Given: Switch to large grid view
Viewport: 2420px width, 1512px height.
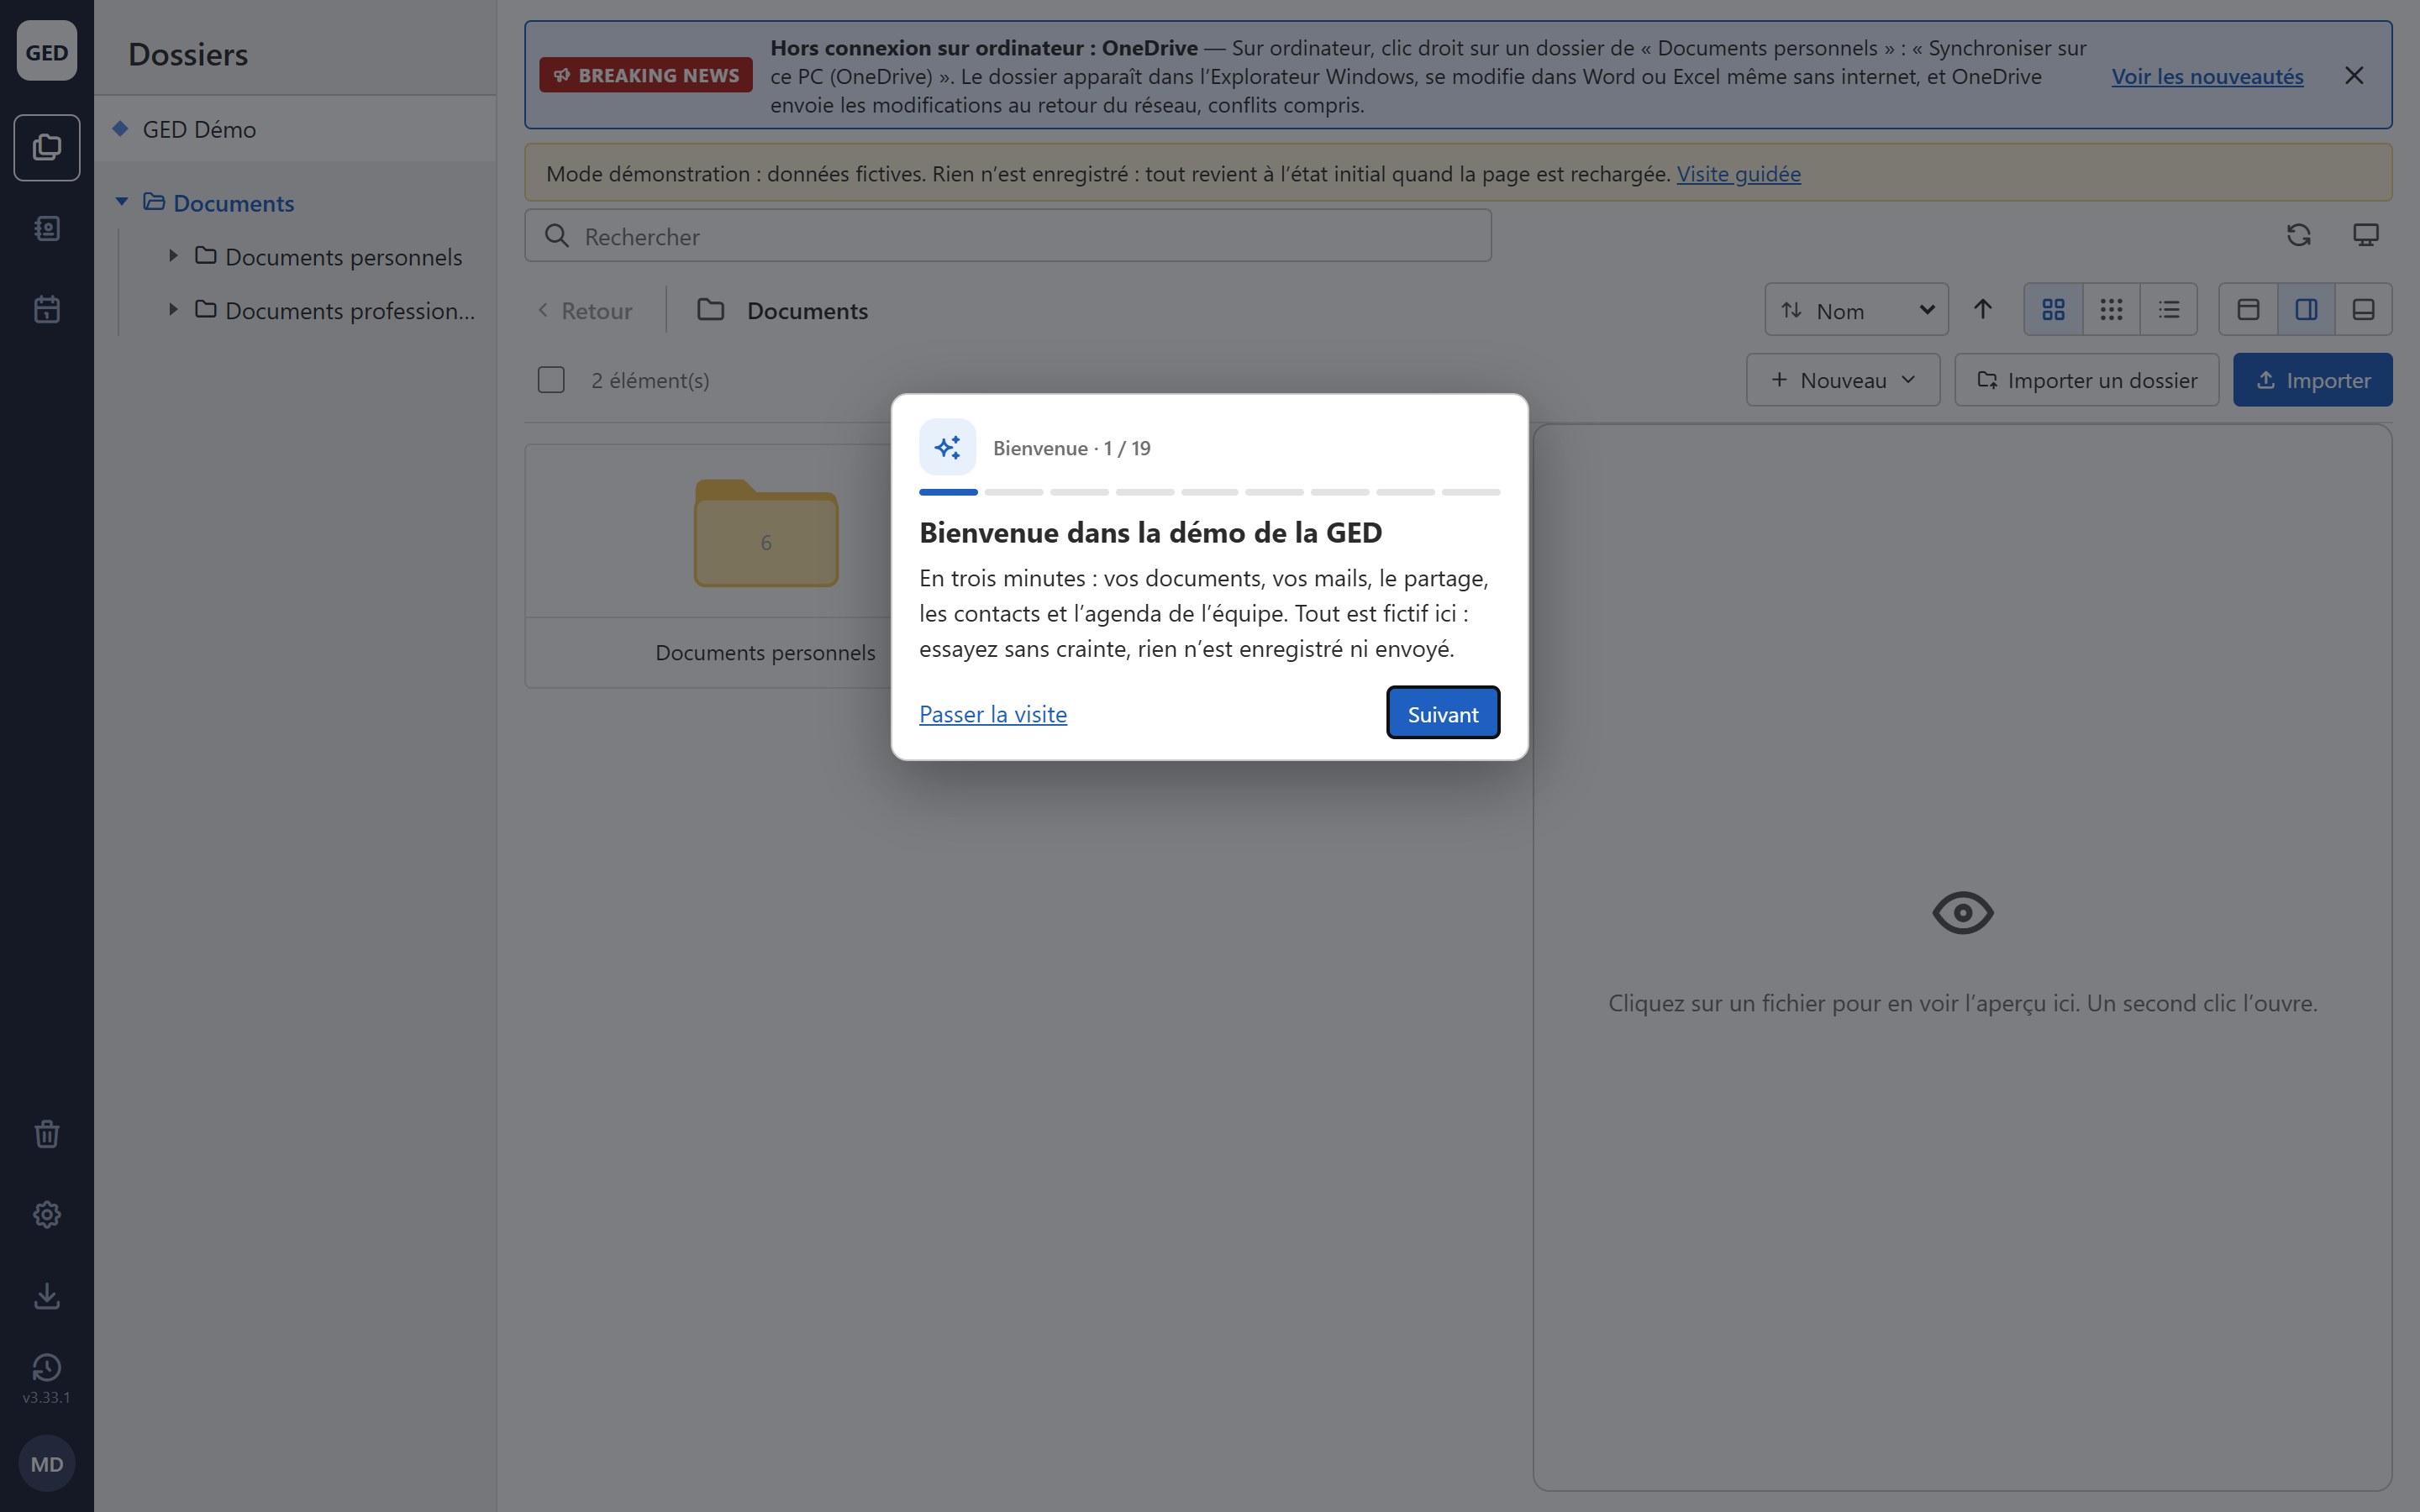Looking at the screenshot, I should coord(2053,310).
